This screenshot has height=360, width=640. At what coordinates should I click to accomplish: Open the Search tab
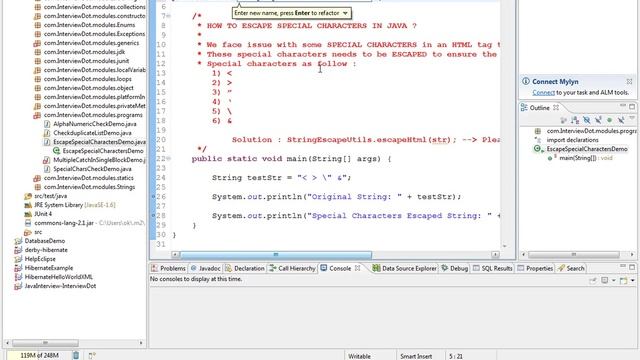571,268
